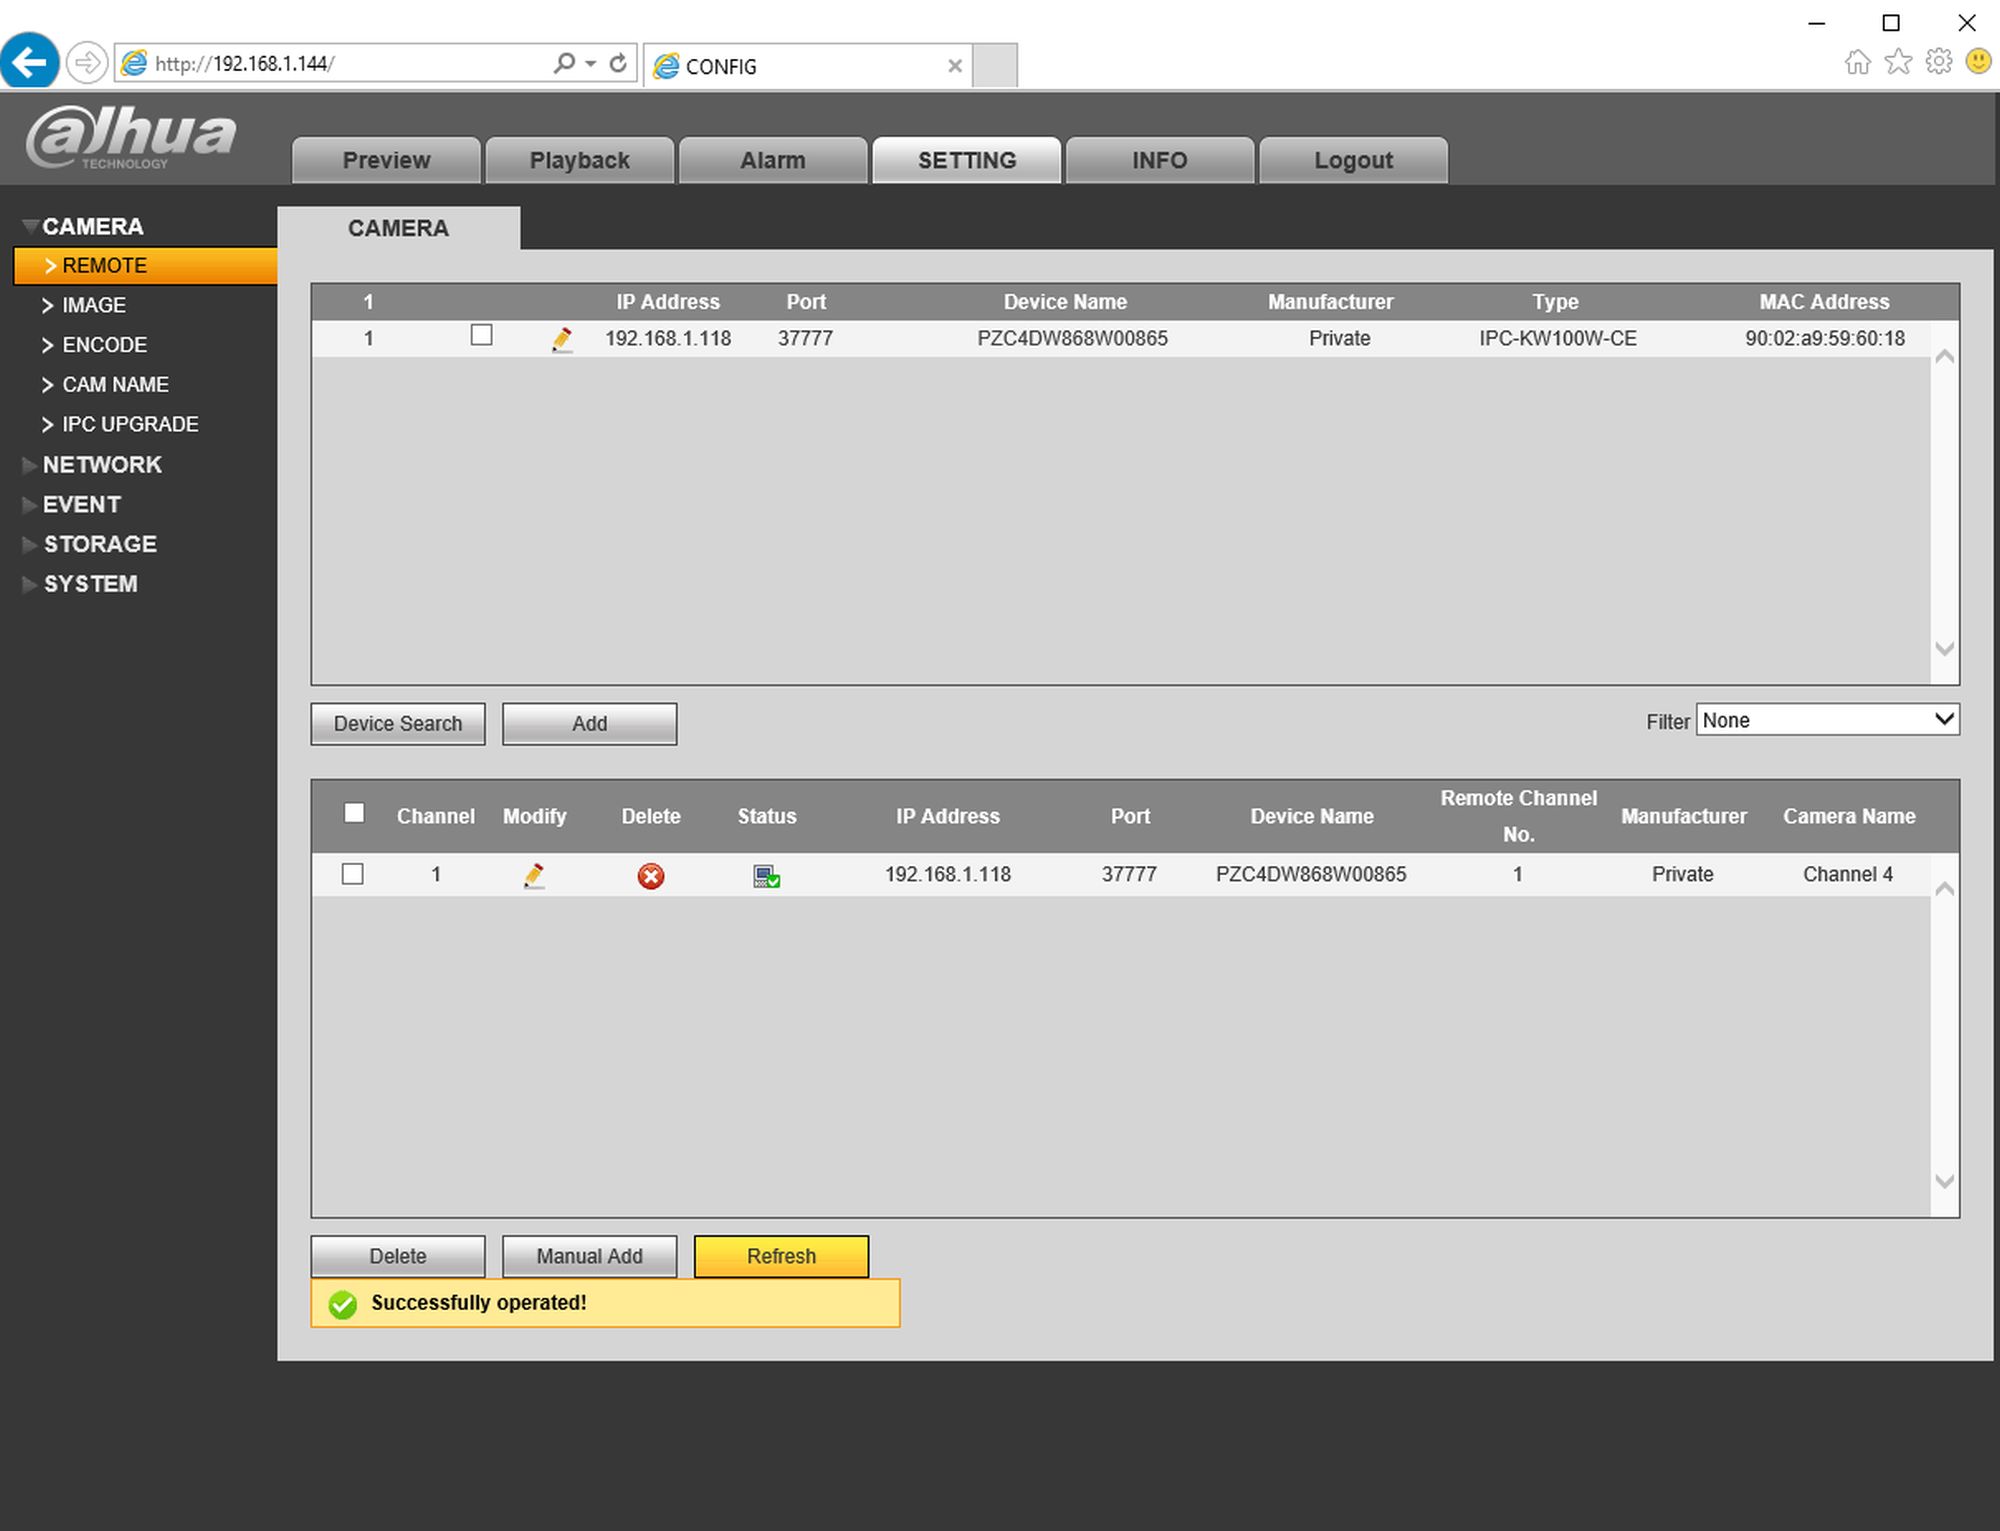Click red delete icon for Channel 1
This screenshot has height=1531, width=2000.
651,876
